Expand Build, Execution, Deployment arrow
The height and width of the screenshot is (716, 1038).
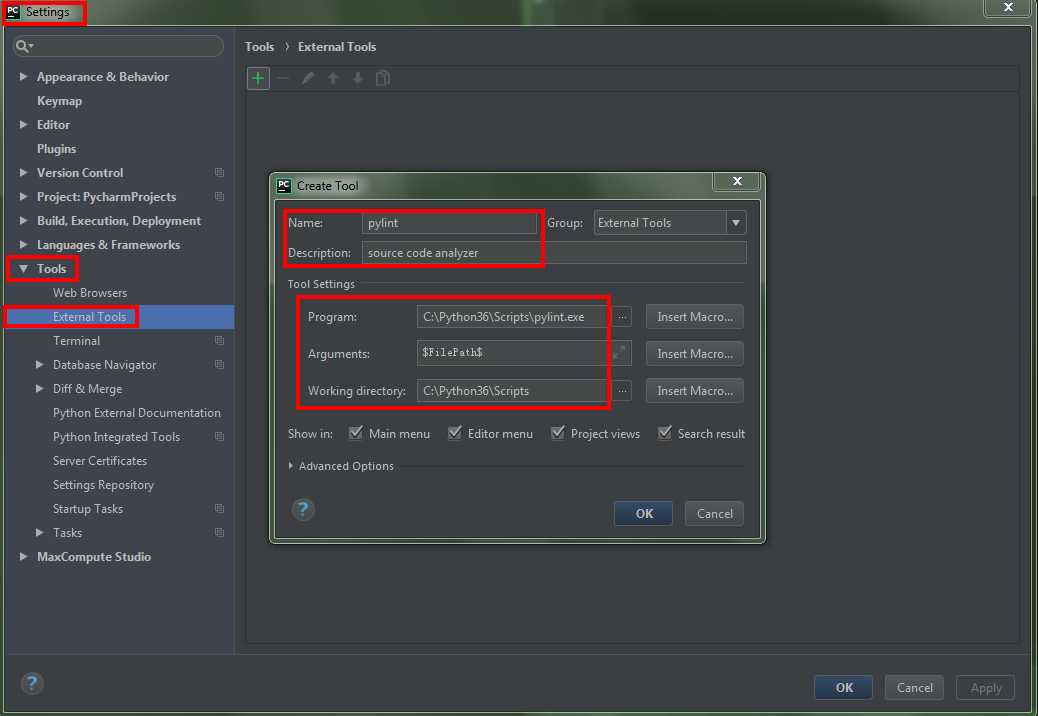(23, 220)
